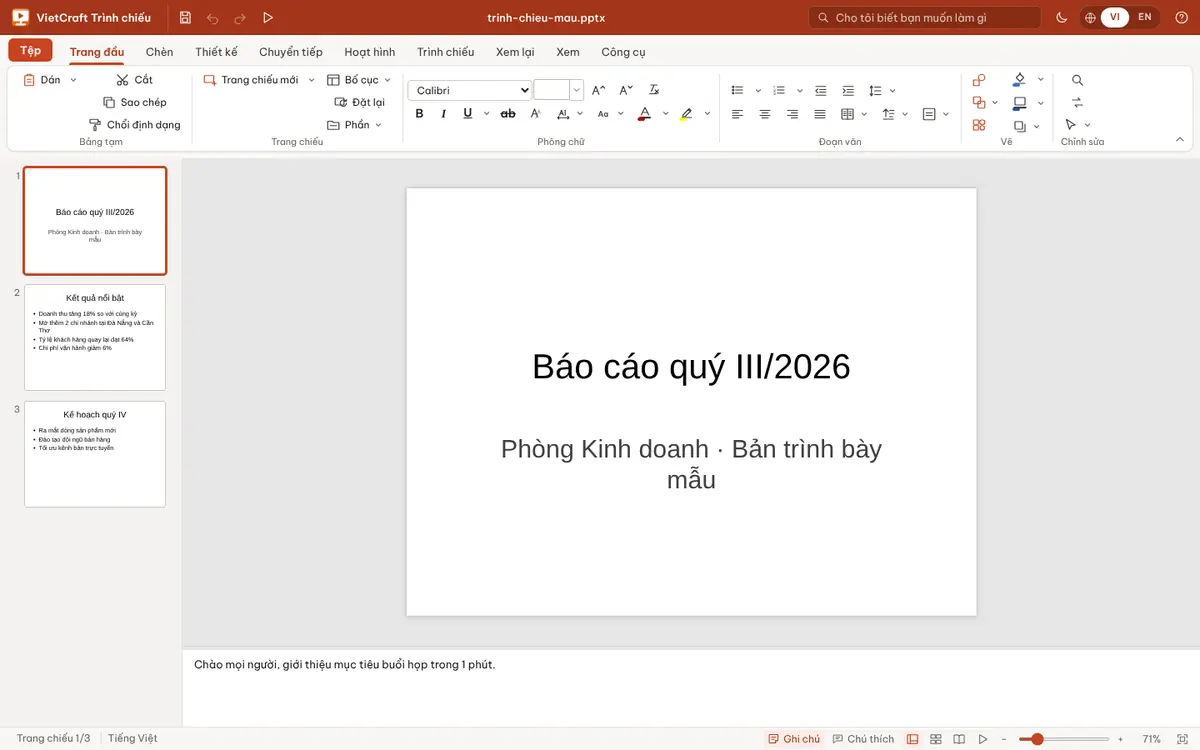Viewport: 1200px width, 750px height.
Task: Open the Phần section dropdown
Action: pyautogui.click(x=355, y=125)
